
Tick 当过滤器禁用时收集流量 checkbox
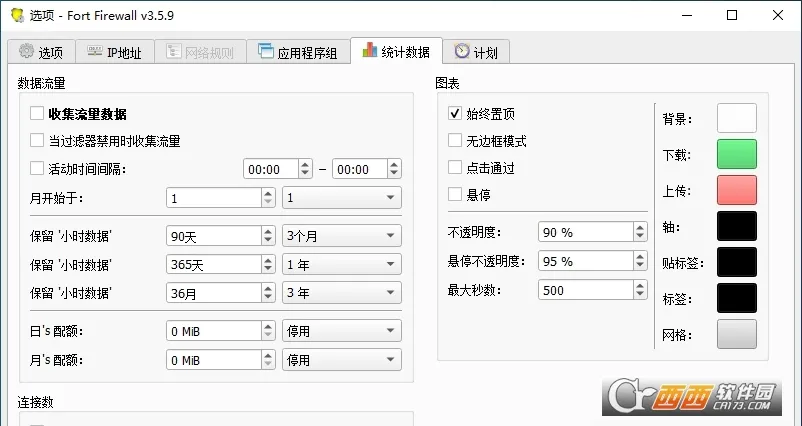click(37, 140)
